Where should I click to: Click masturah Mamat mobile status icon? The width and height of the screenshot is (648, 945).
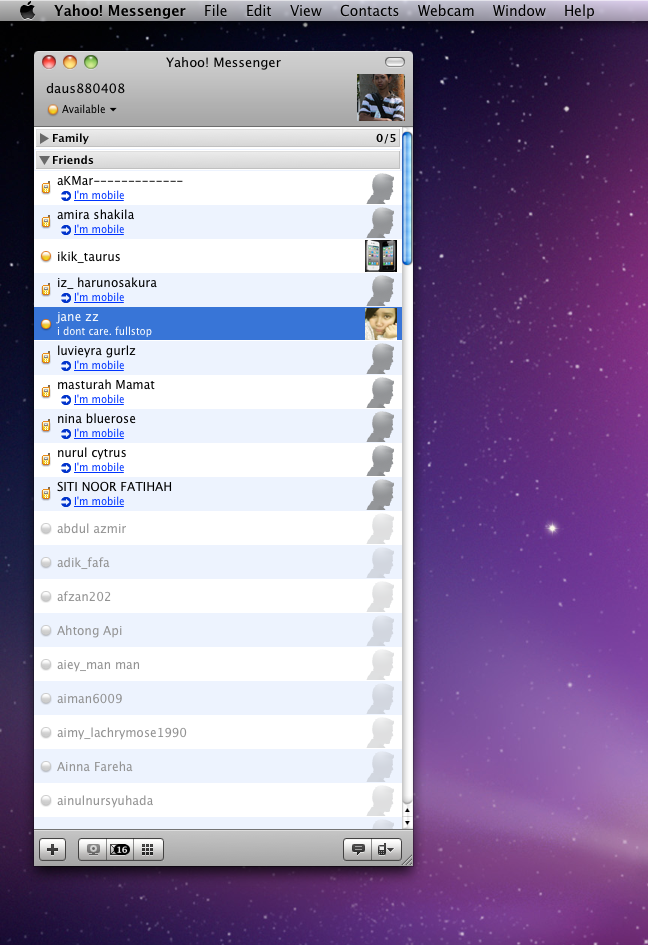coord(46,392)
